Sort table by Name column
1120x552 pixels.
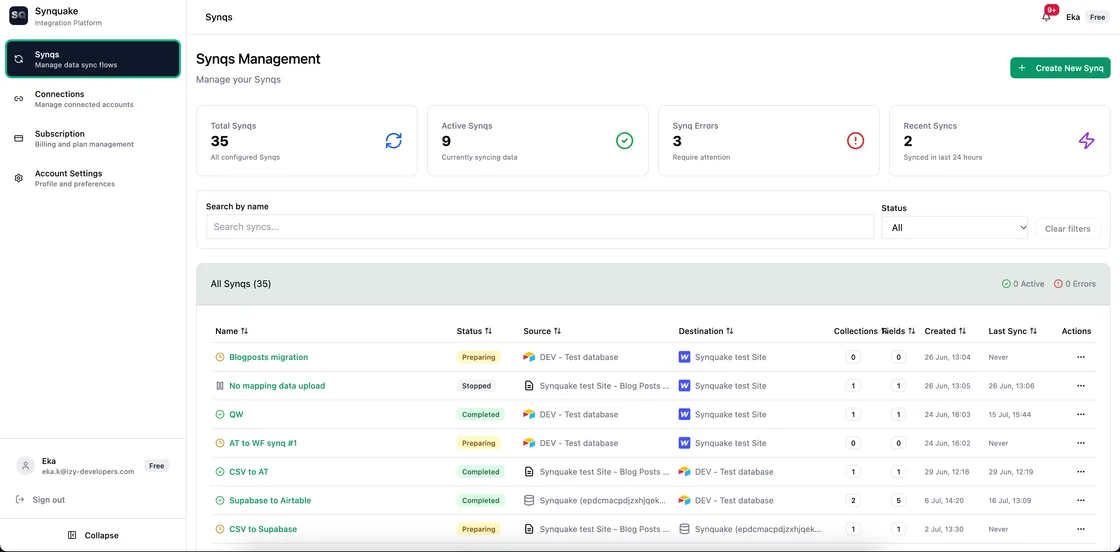231,331
